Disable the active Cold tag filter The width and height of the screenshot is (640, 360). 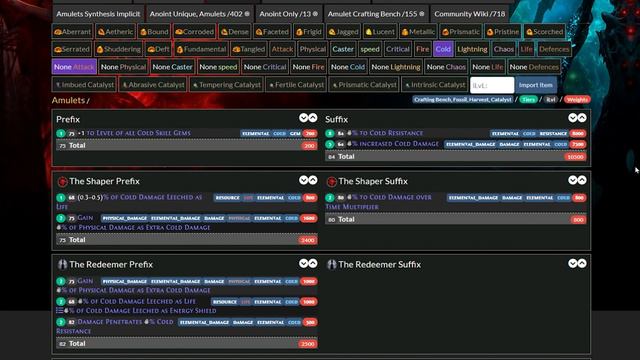pyautogui.click(x=443, y=49)
